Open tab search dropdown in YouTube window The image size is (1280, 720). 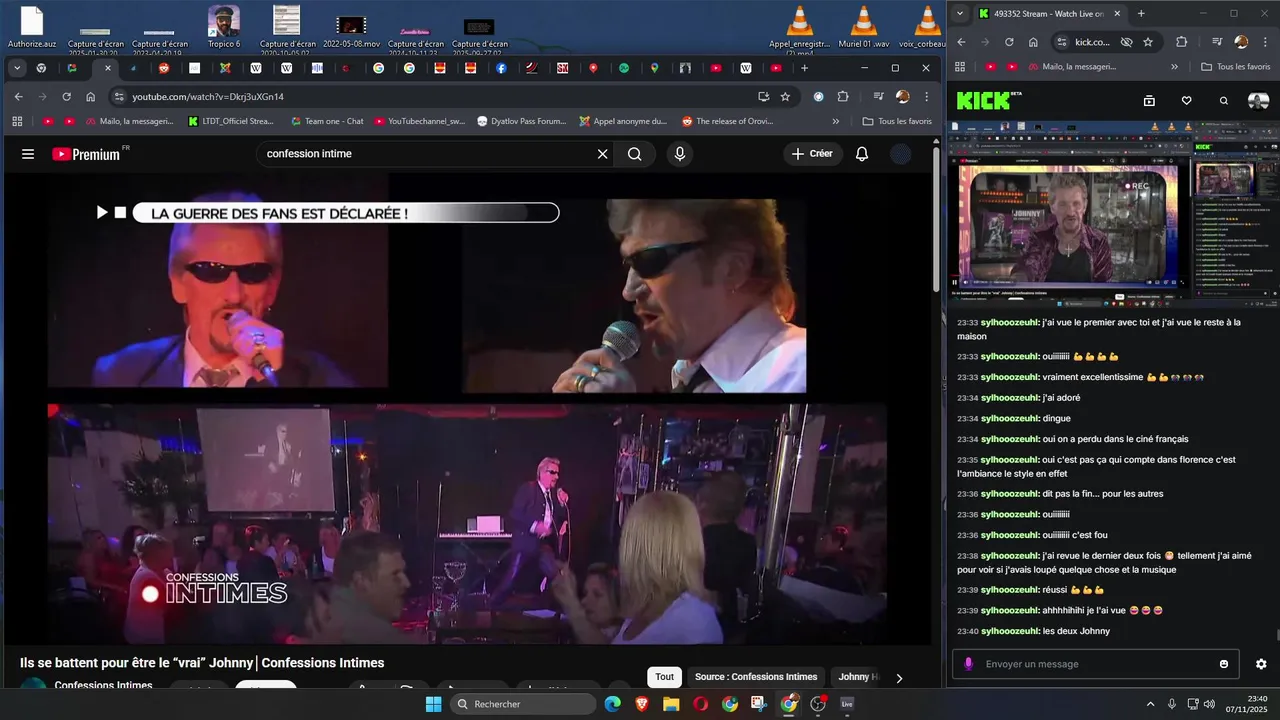(17, 68)
